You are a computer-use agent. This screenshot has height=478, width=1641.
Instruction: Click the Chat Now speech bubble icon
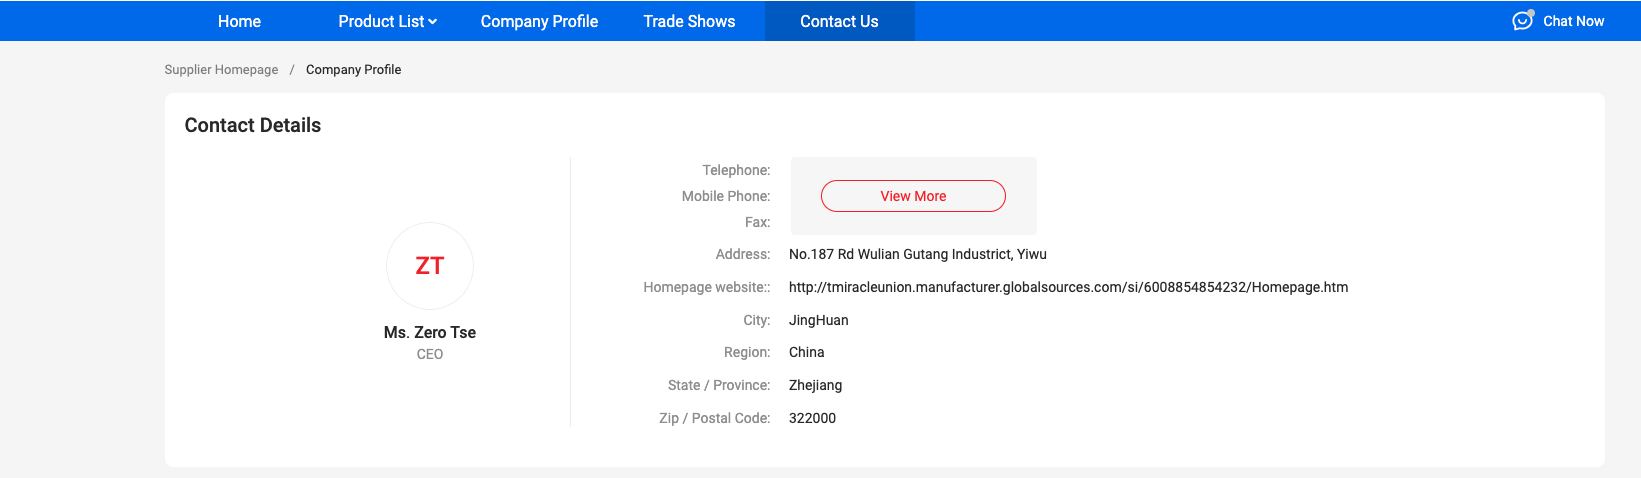point(1522,21)
